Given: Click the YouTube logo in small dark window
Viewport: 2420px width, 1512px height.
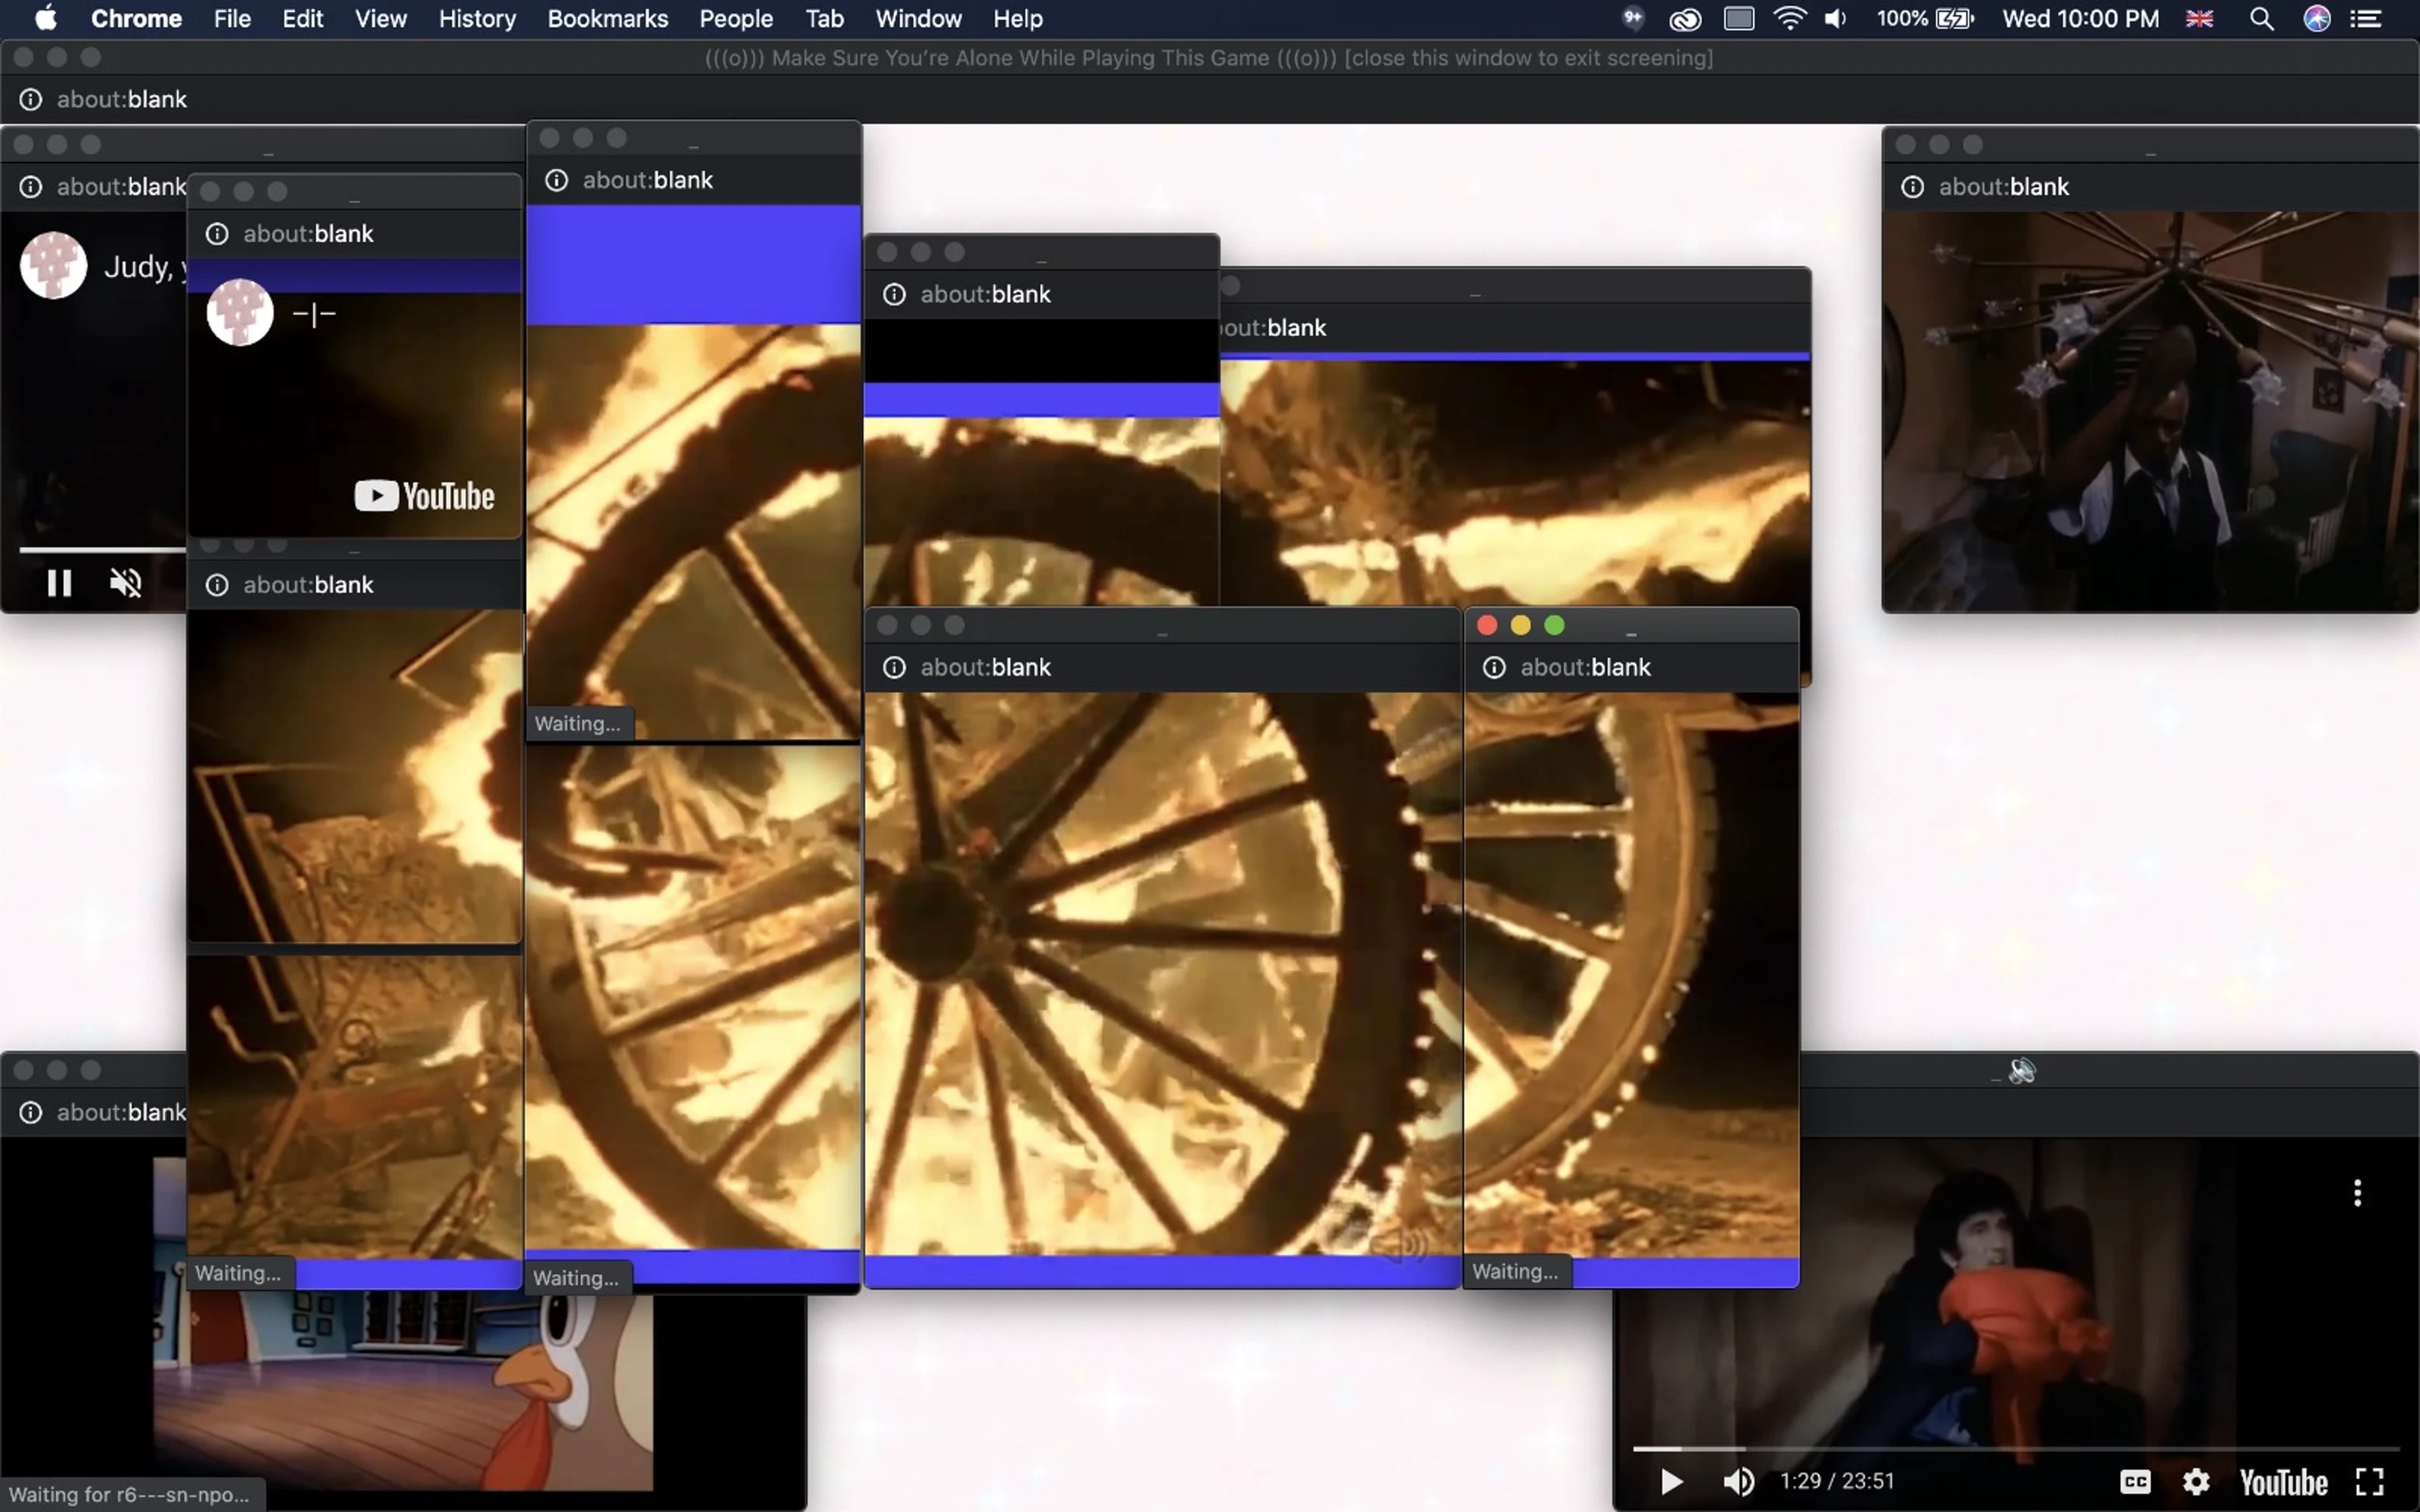Looking at the screenshot, I should [x=424, y=496].
